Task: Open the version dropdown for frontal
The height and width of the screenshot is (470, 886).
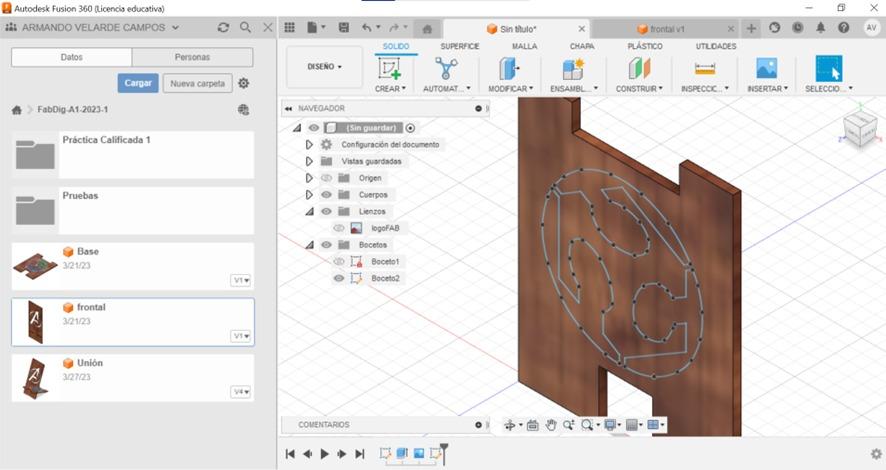Action: [241, 336]
